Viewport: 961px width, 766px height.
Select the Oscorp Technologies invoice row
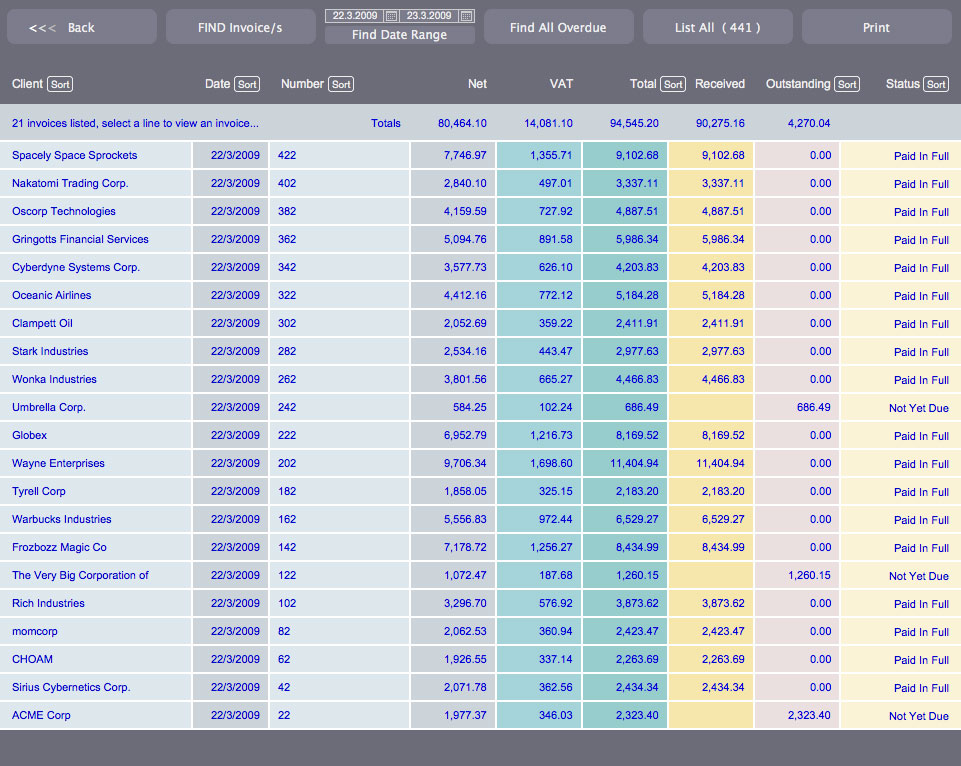coord(480,211)
